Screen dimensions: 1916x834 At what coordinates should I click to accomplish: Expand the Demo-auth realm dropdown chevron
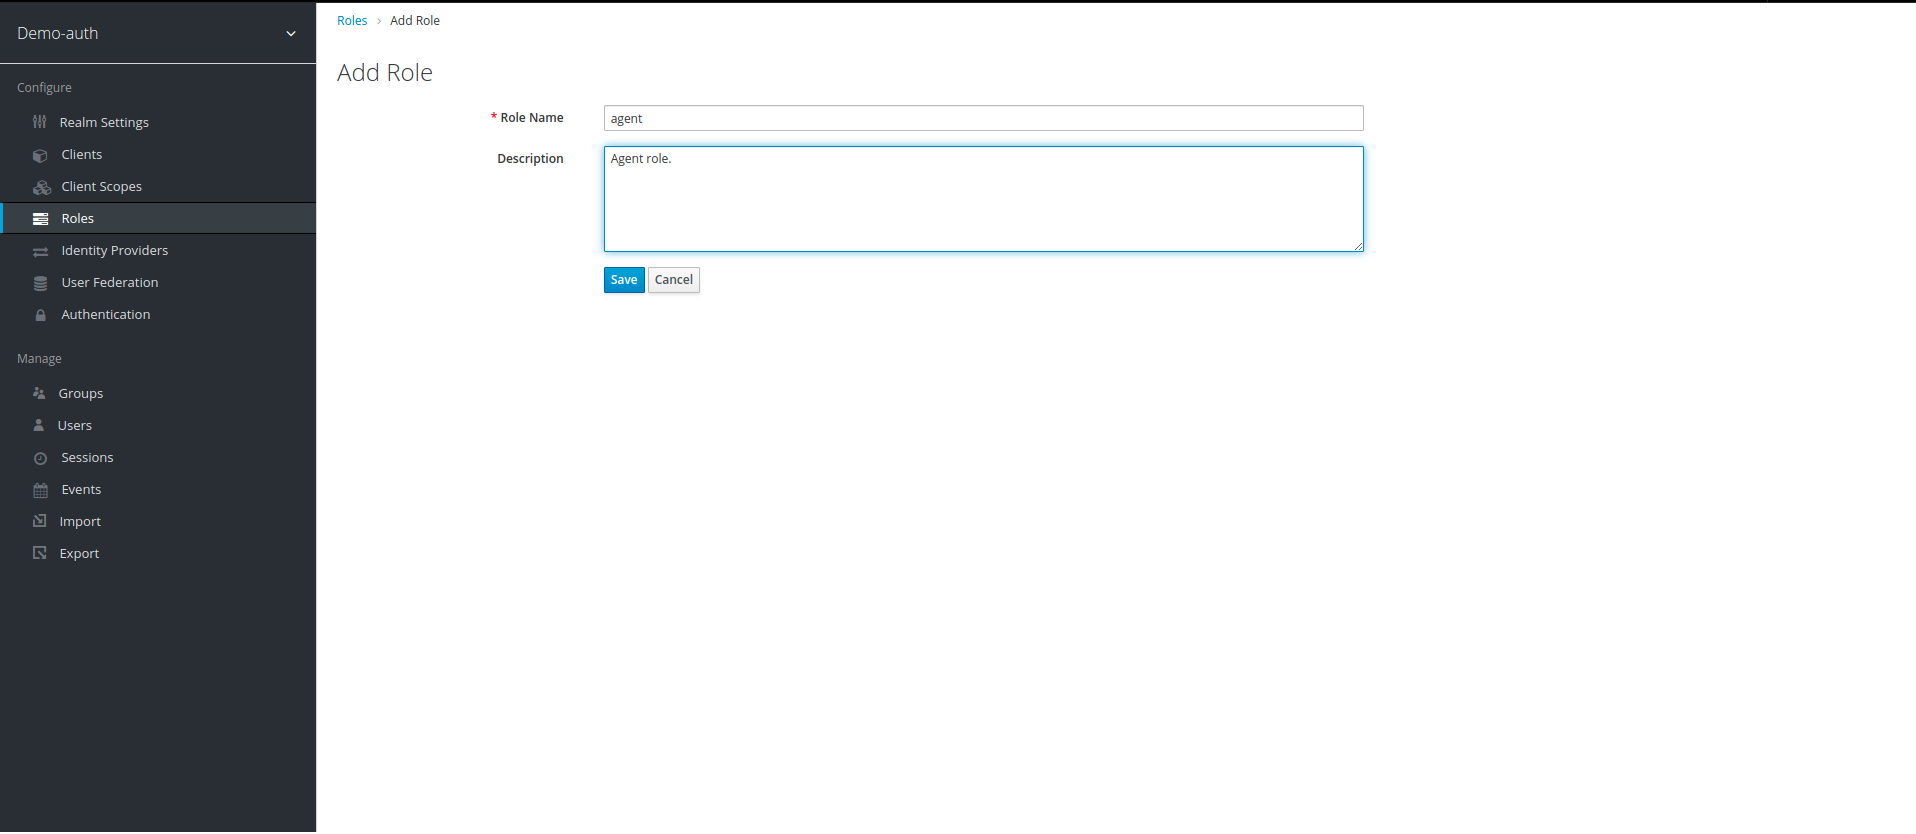[x=291, y=33]
